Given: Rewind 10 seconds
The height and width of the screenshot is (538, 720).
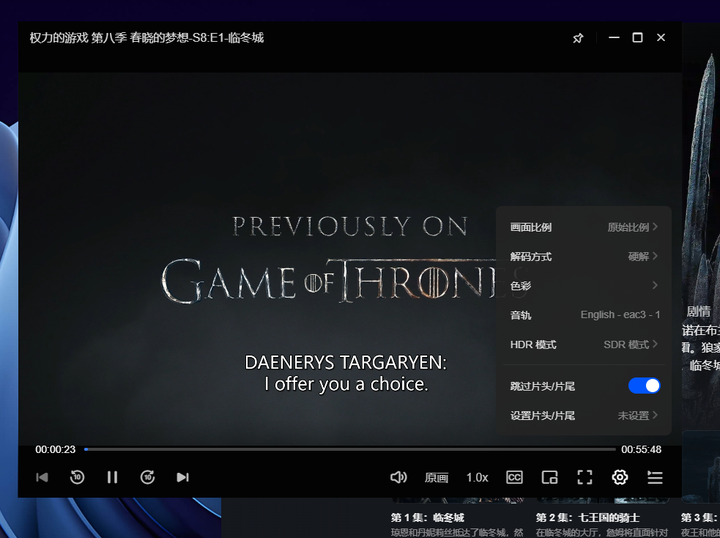Looking at the screenshot, I should tap(77, 478).
